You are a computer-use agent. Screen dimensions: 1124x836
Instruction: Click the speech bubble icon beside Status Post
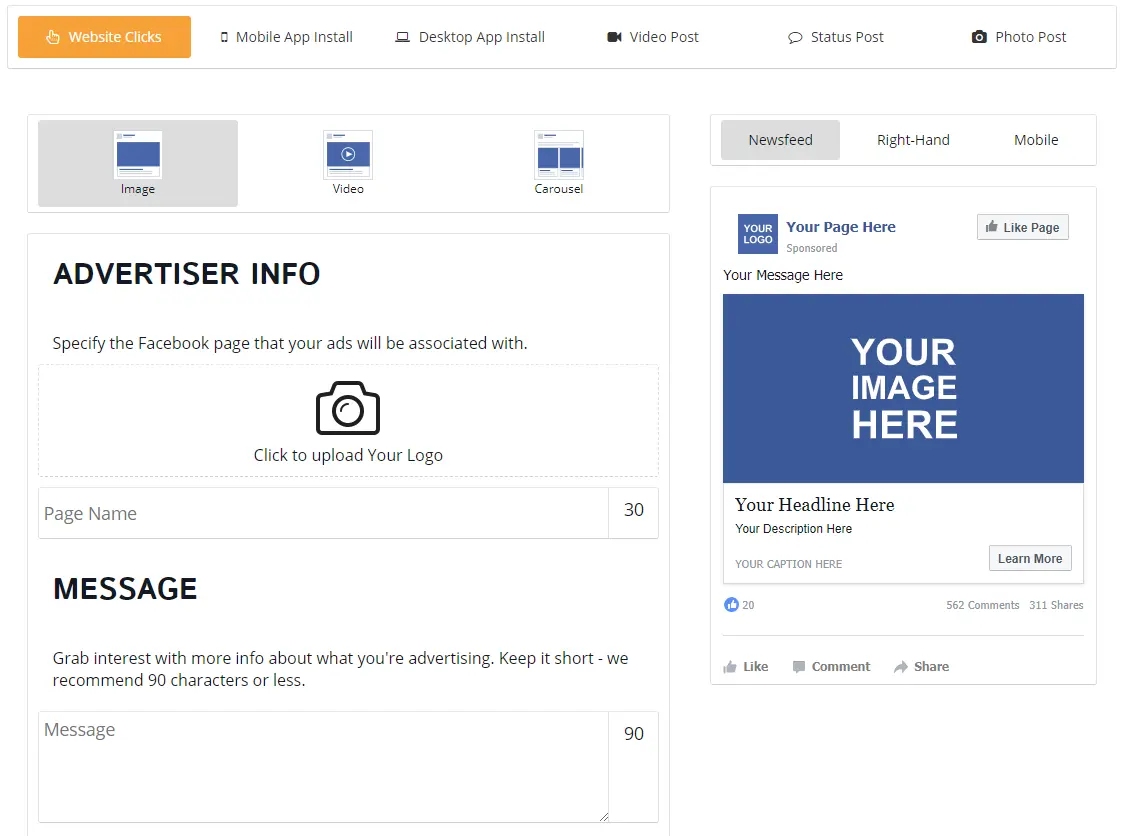(x=795, y=36)
